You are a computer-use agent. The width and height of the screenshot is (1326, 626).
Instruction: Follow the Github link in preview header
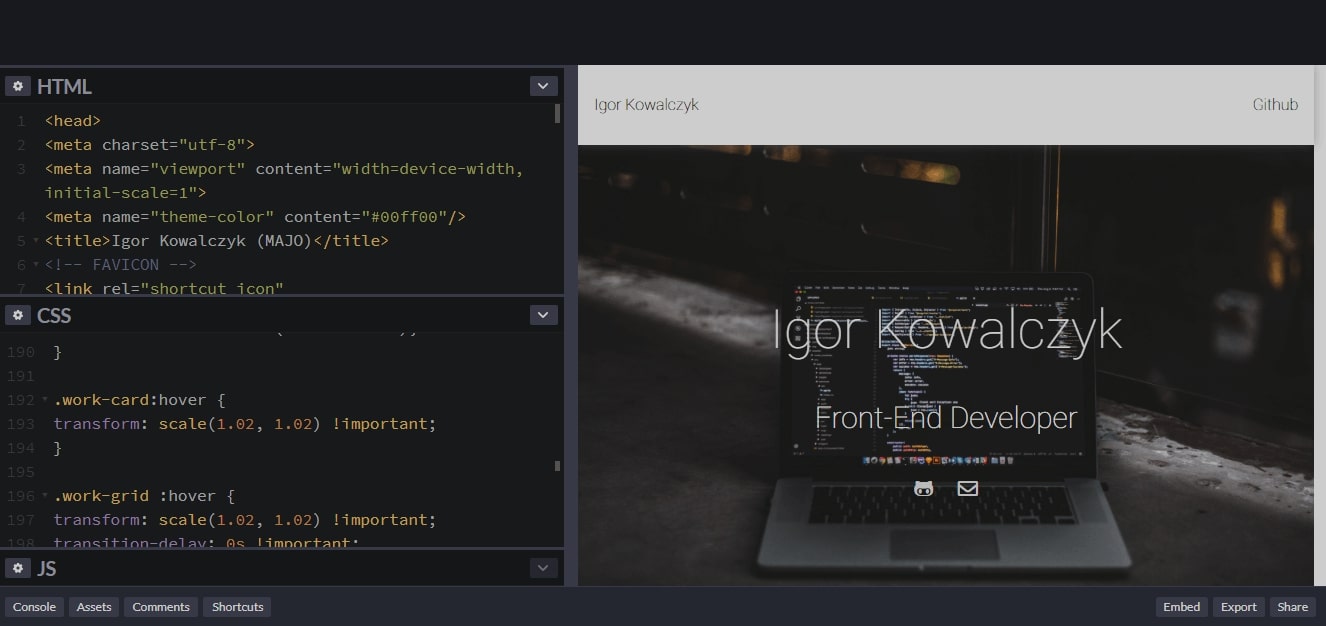pos(1275,105)
